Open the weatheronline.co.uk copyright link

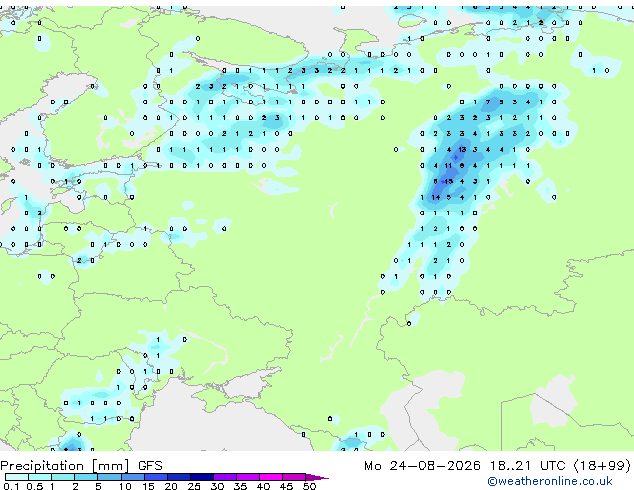coord(550,481)
